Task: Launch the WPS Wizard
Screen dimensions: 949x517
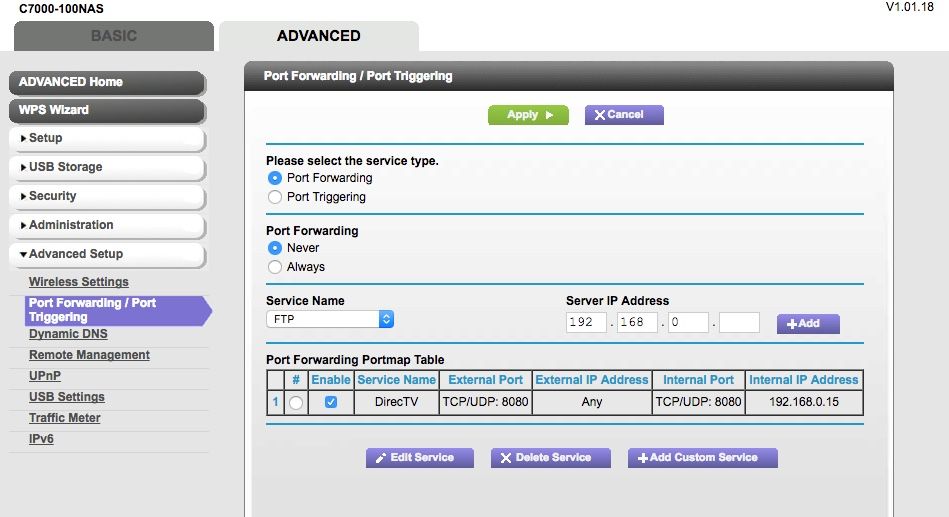Action: click(x=107, y=110)
